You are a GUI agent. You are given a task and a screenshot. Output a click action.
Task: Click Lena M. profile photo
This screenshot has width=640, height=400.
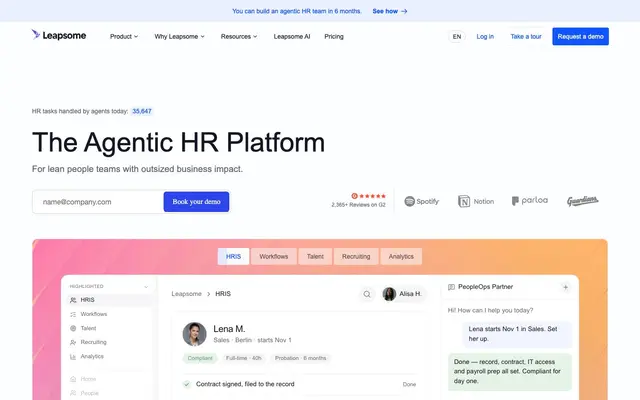point(194,334)
